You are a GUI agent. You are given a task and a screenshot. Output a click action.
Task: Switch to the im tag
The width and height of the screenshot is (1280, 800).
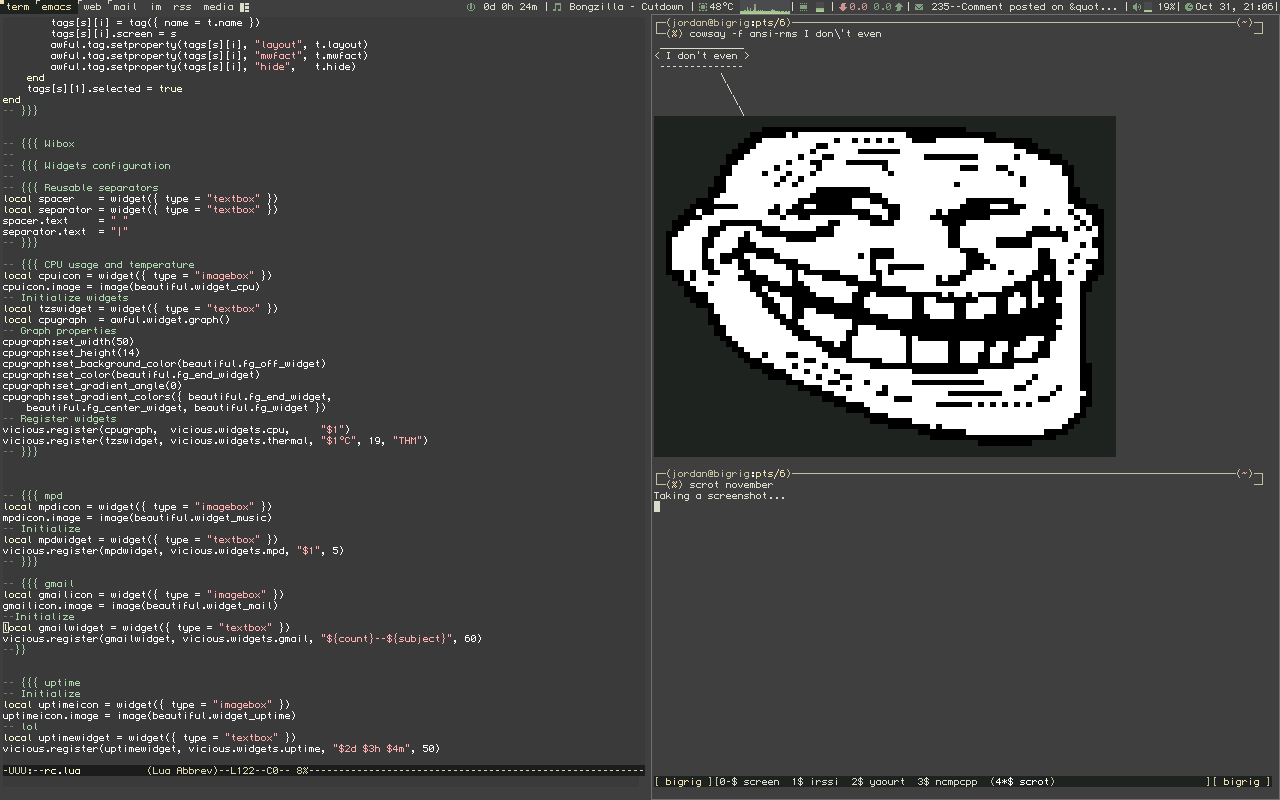pos(156,6)
